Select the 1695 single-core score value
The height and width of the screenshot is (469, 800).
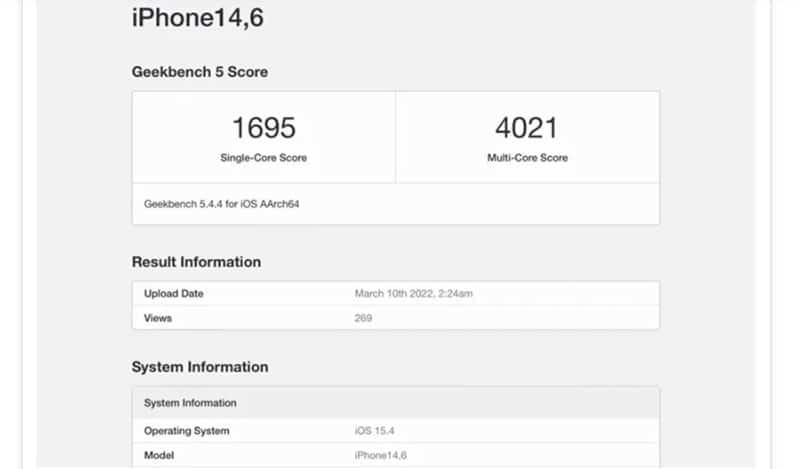(264, 128)
